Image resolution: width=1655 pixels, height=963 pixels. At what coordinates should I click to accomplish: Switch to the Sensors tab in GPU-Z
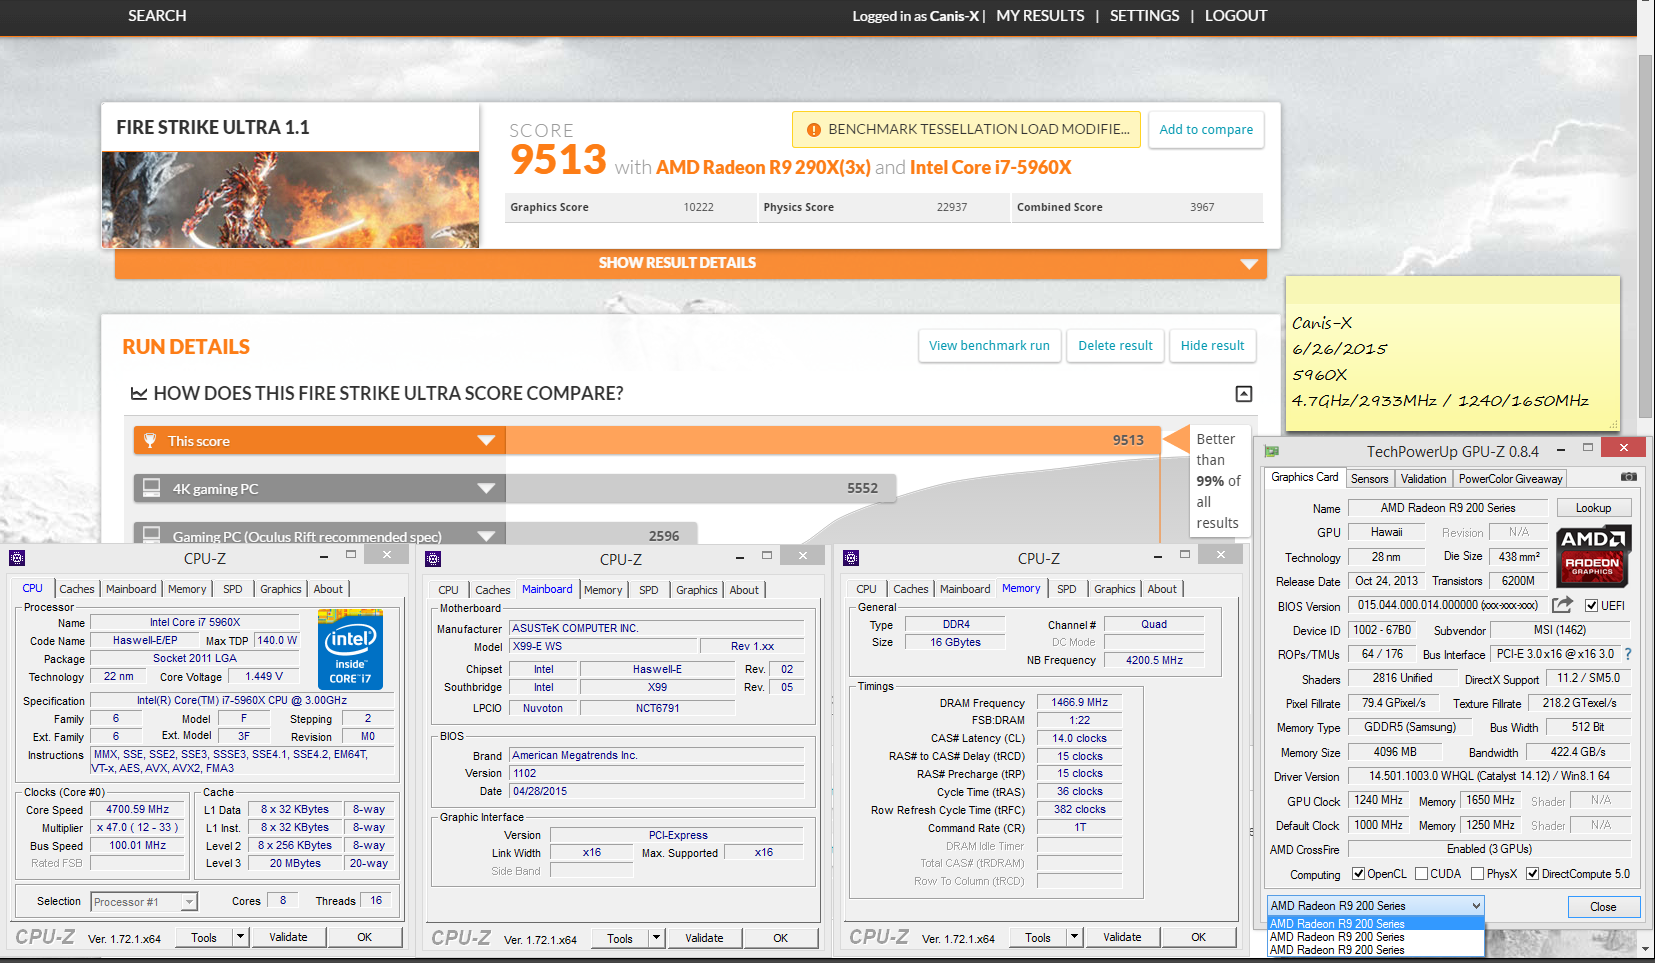[1369, 479]
